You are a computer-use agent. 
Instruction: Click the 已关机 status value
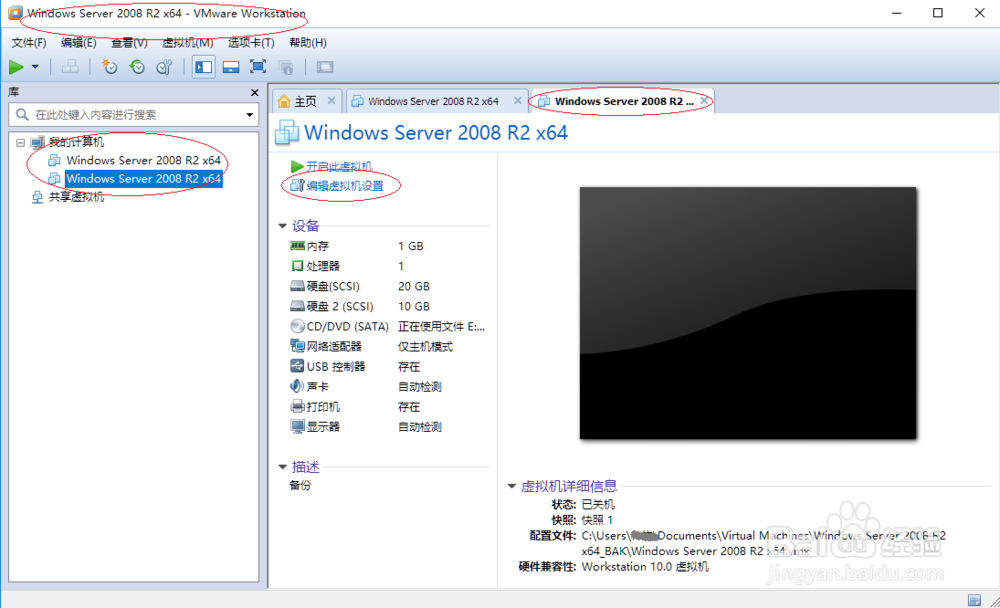(x=598, y=505)
